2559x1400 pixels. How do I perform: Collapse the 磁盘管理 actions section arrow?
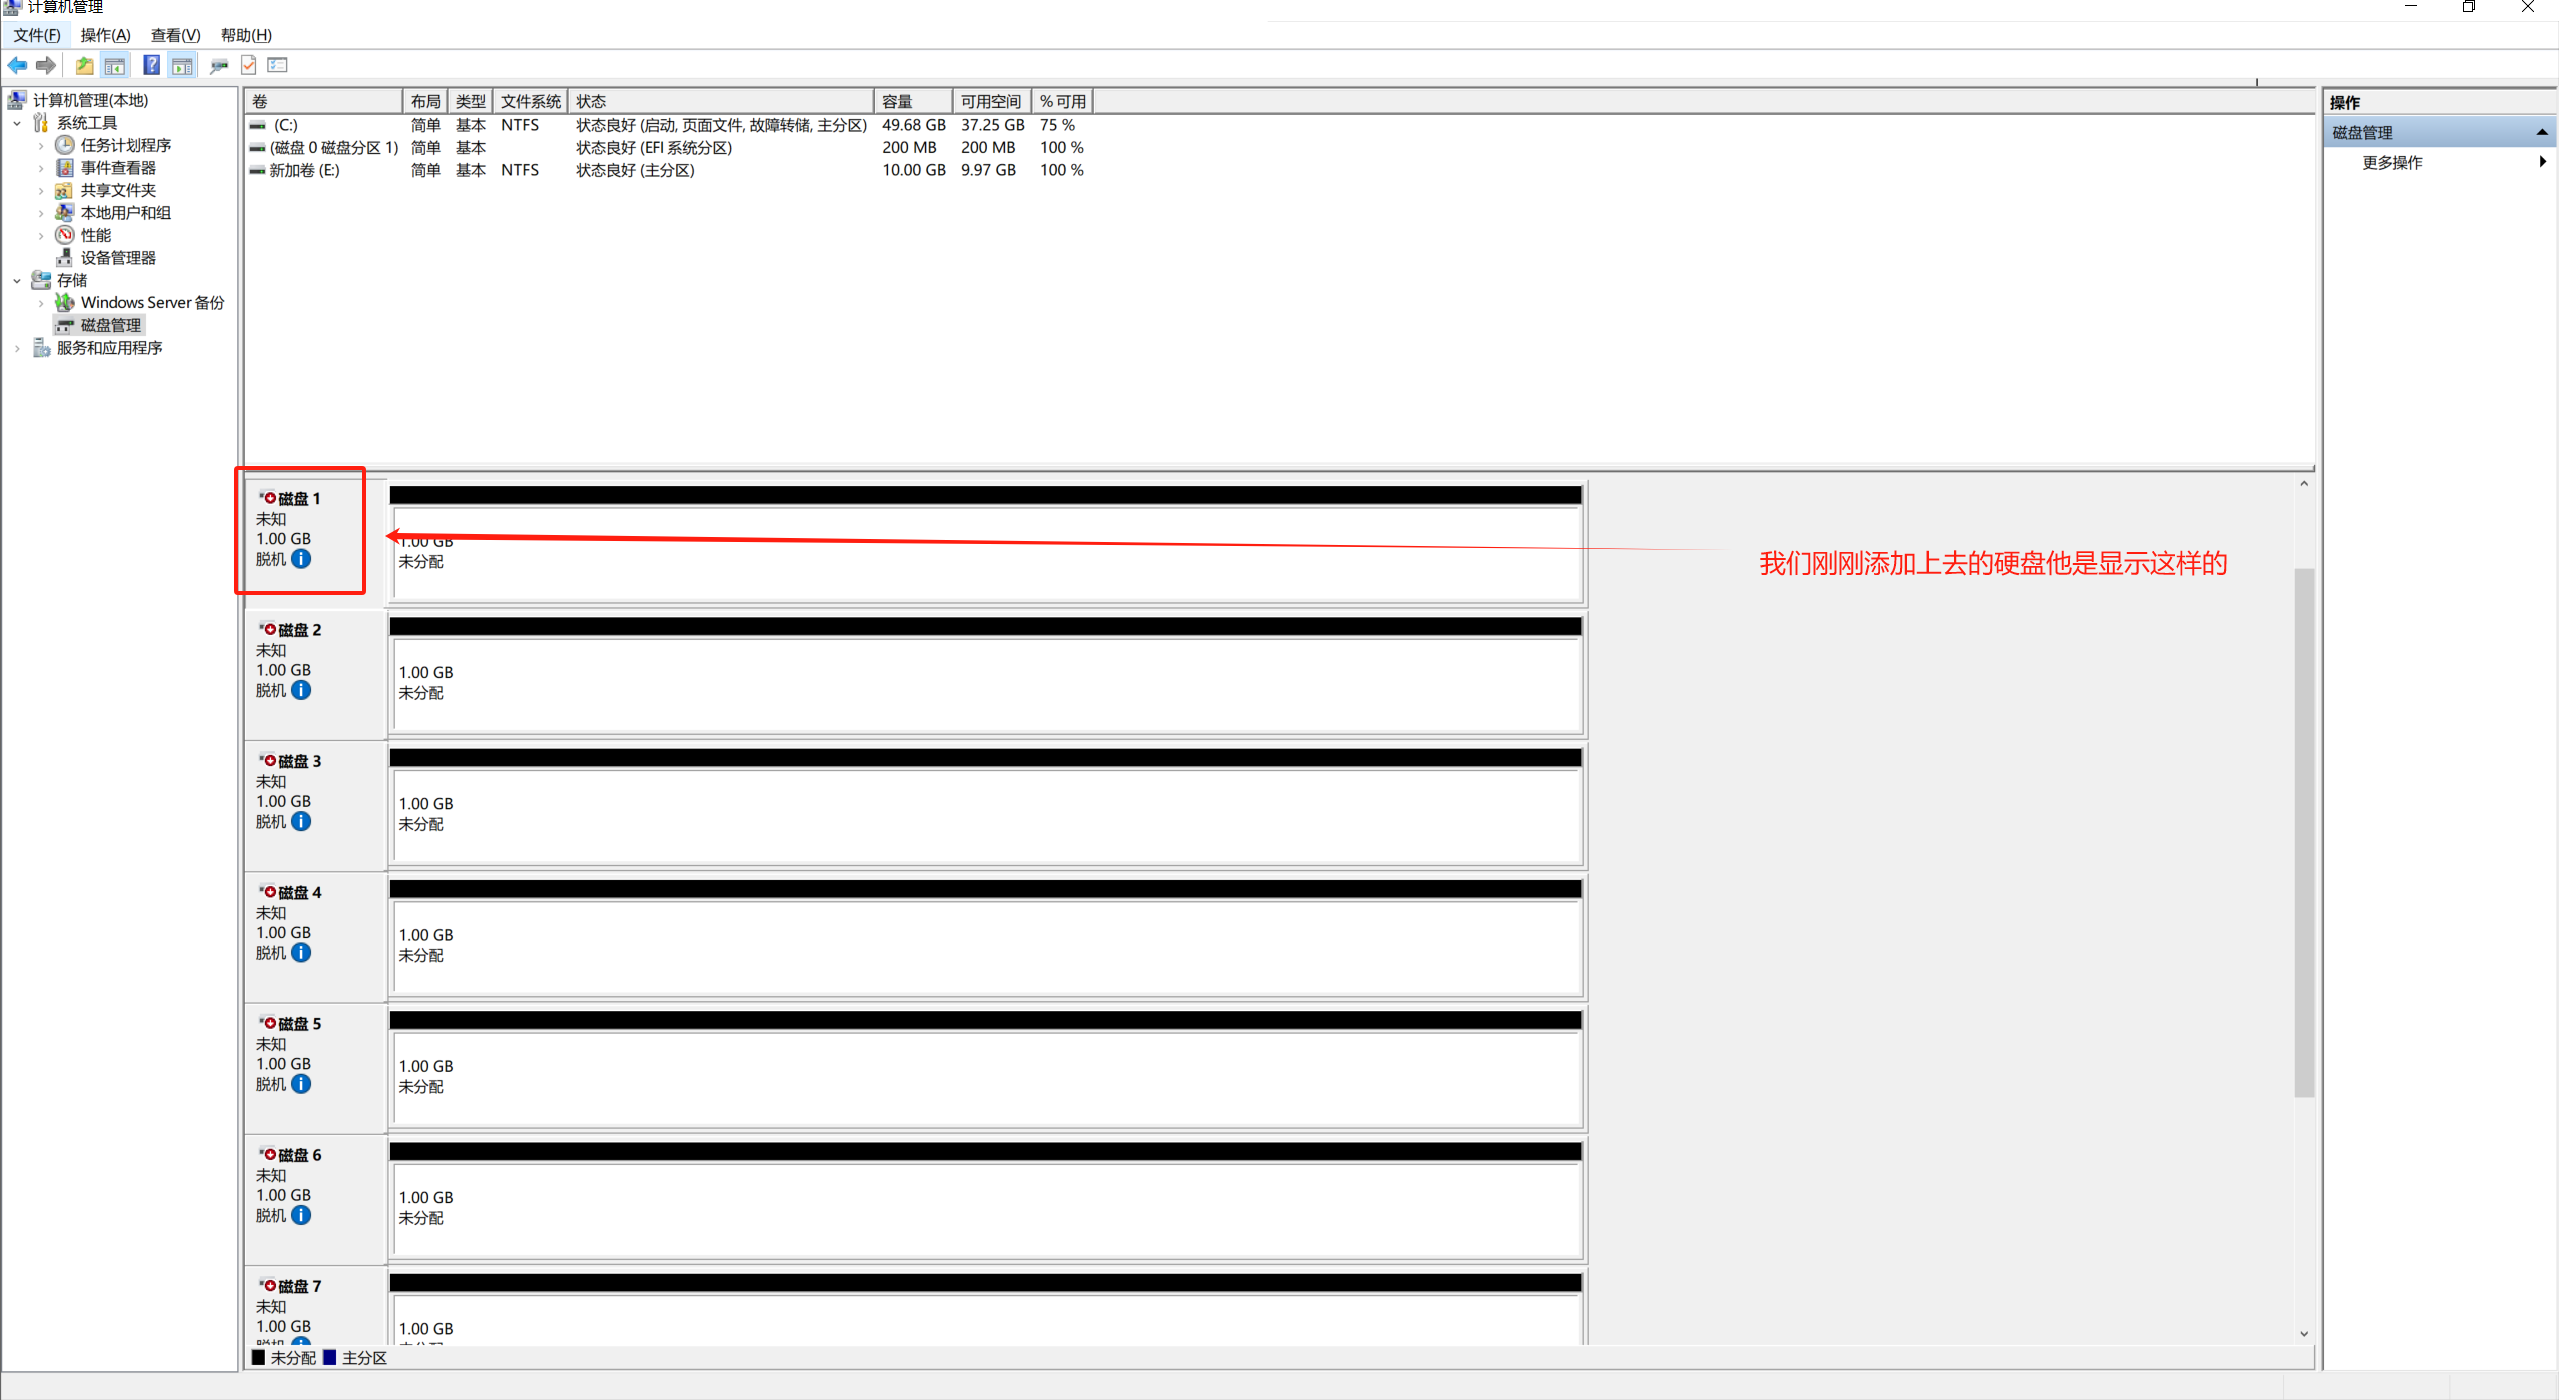click(2541, 132)
